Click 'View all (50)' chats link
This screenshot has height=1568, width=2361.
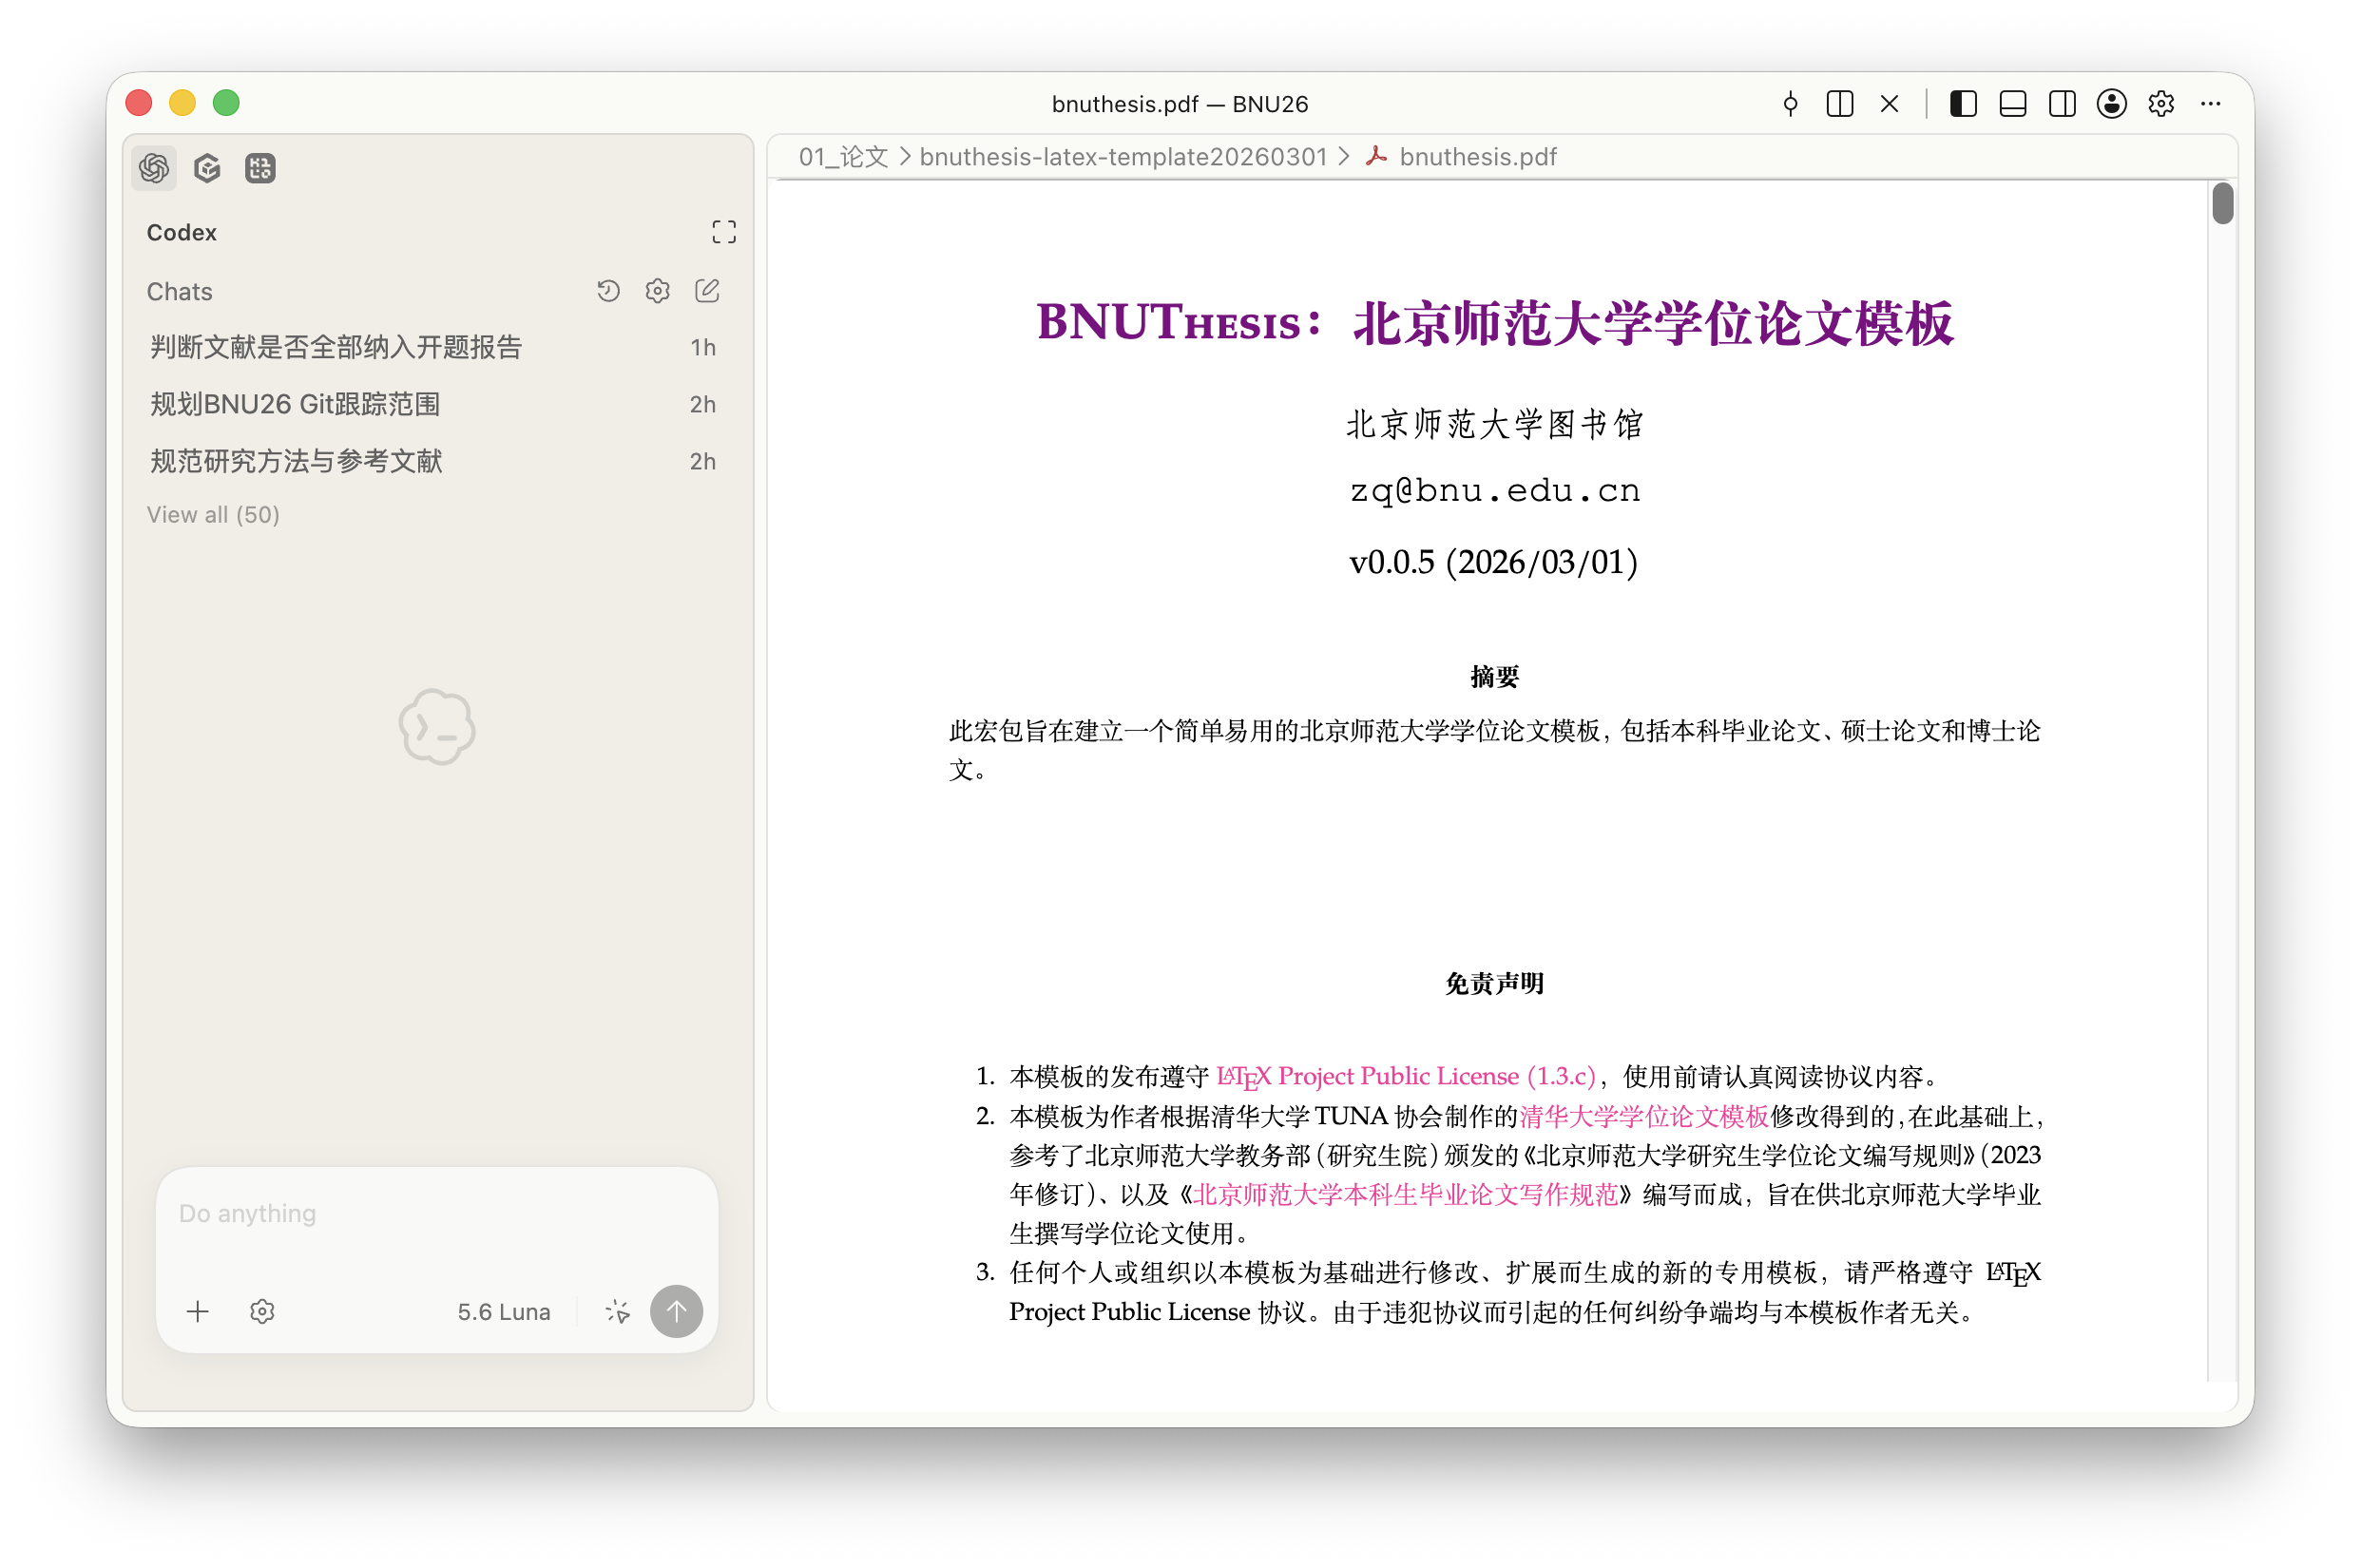pos(213,514)
